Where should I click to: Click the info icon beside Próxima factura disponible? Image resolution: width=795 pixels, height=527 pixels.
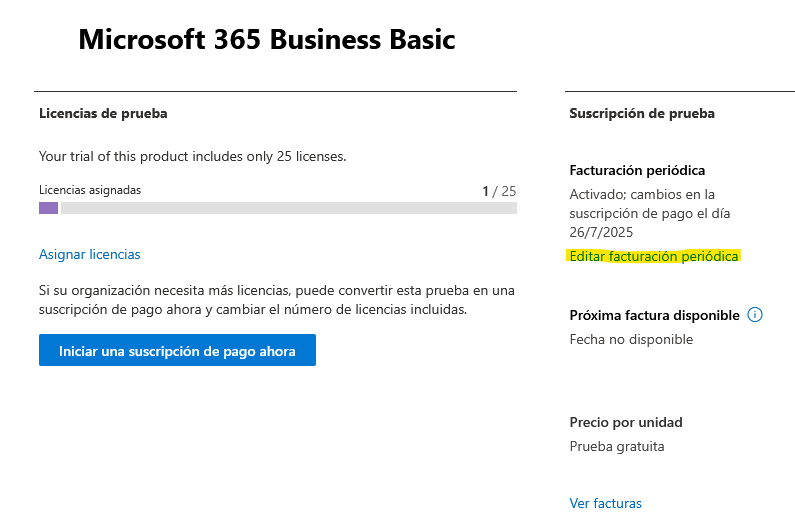(x=755, y=315)
